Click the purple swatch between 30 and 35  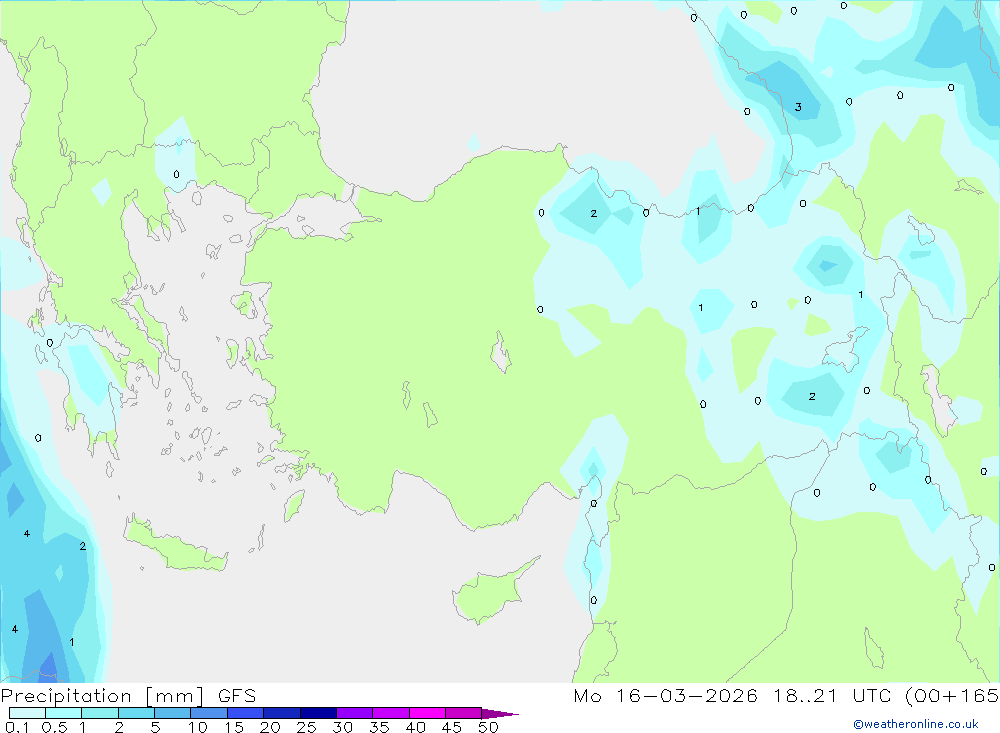click(354, 713)
